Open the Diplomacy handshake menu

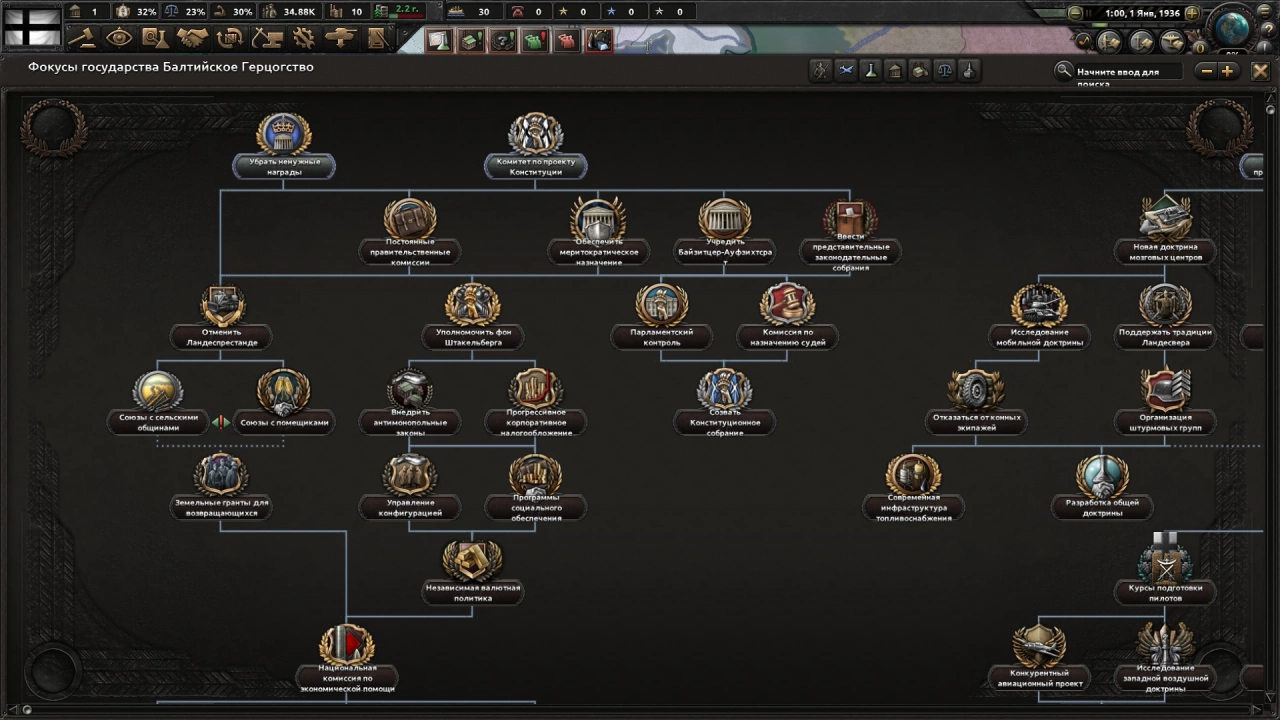point(192,38)
